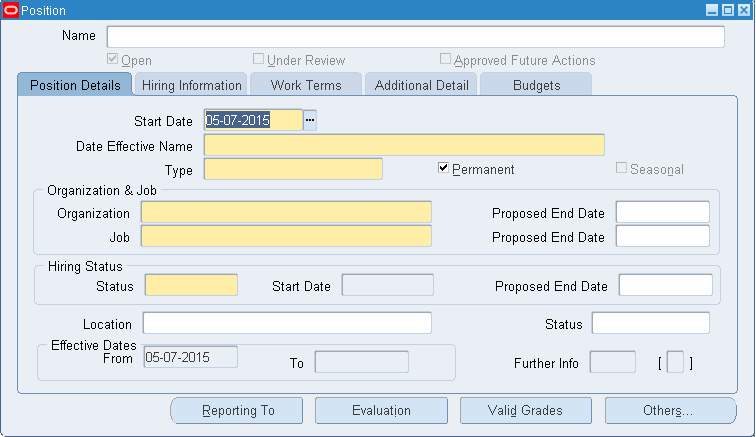Focus the Date Effective Name field
Screen dimensions: 756x437
pos(404,145)
